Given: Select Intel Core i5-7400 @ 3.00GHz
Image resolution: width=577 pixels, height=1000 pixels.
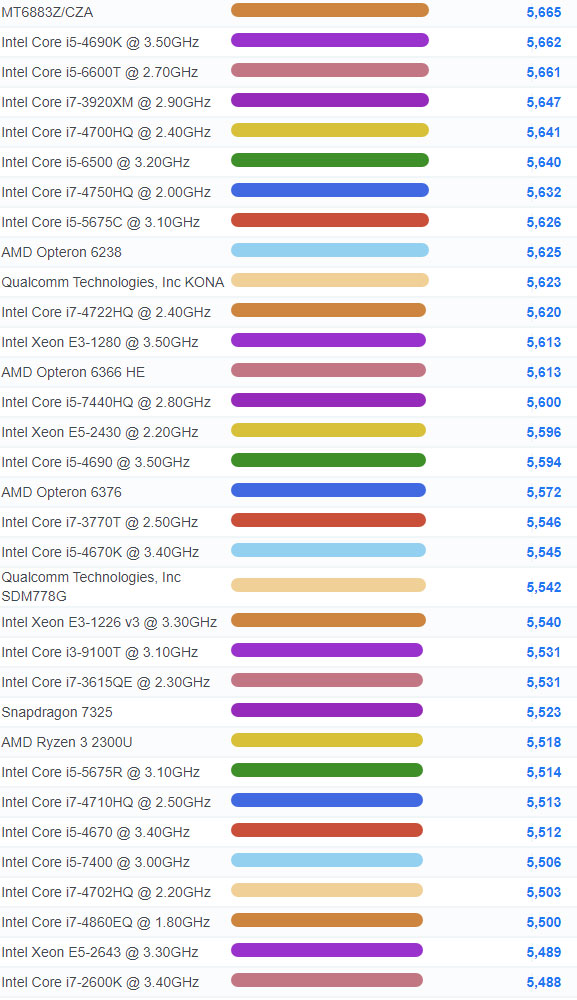Looking at the screenshot, I should pyautogui.click(x=96, y=862).
